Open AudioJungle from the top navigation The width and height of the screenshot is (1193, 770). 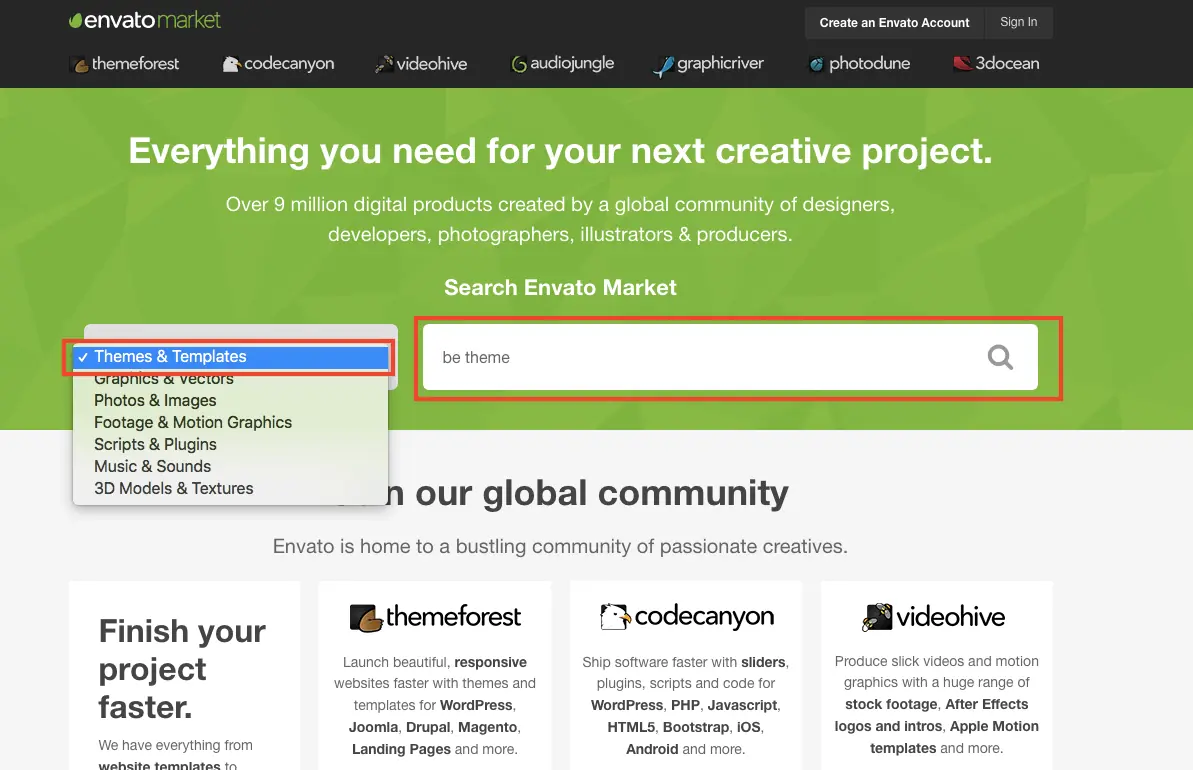(x=562, y=64)
